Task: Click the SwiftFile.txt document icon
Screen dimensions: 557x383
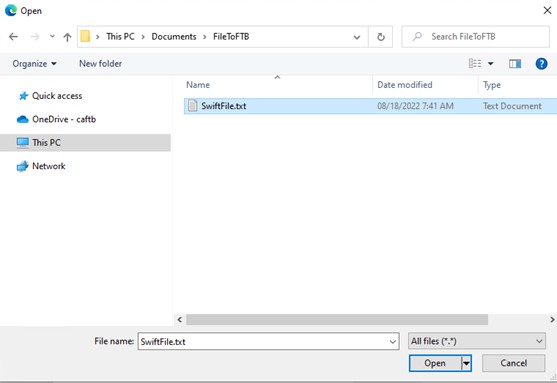Action: [193, 106]
